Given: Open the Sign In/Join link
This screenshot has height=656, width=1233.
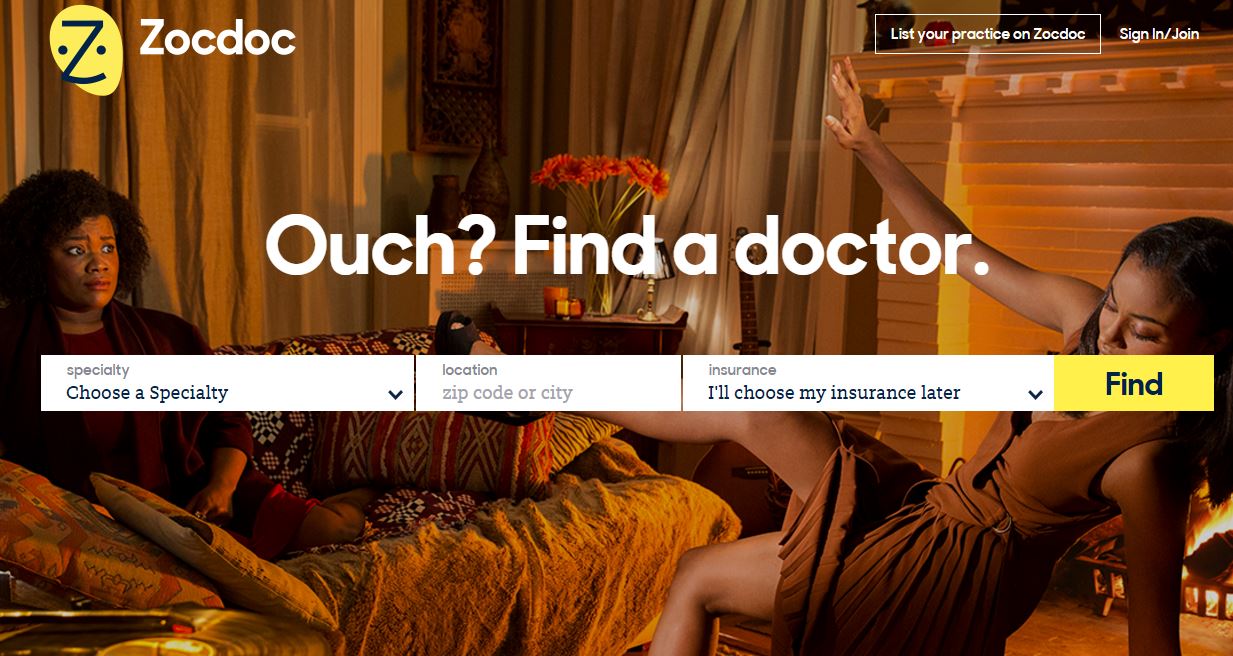Looking at the screenshot, I should click(x=1159, y=34).
